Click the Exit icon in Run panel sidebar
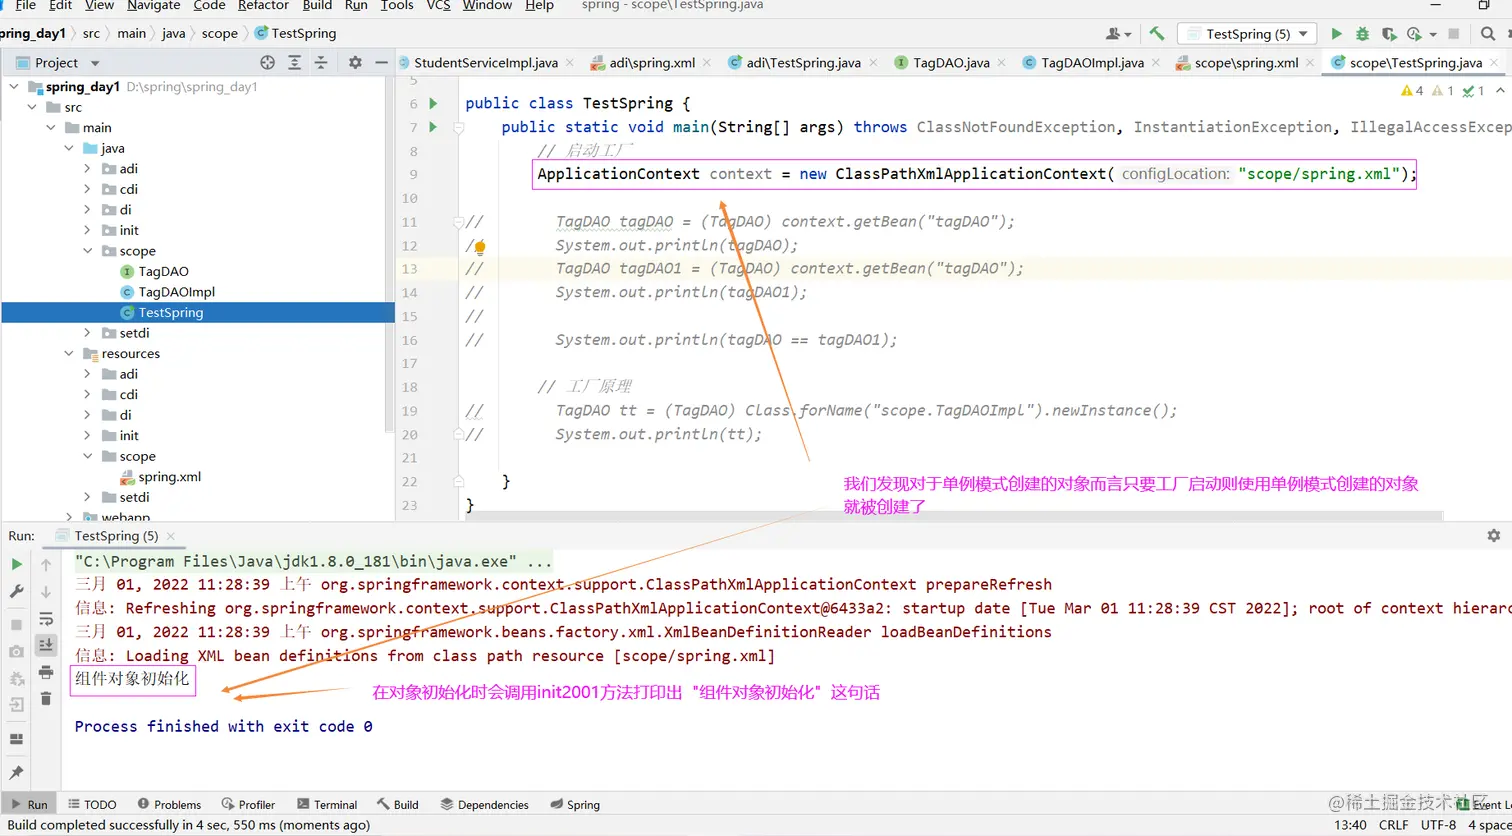This screenshot has width=1512, height=836. 16,705
